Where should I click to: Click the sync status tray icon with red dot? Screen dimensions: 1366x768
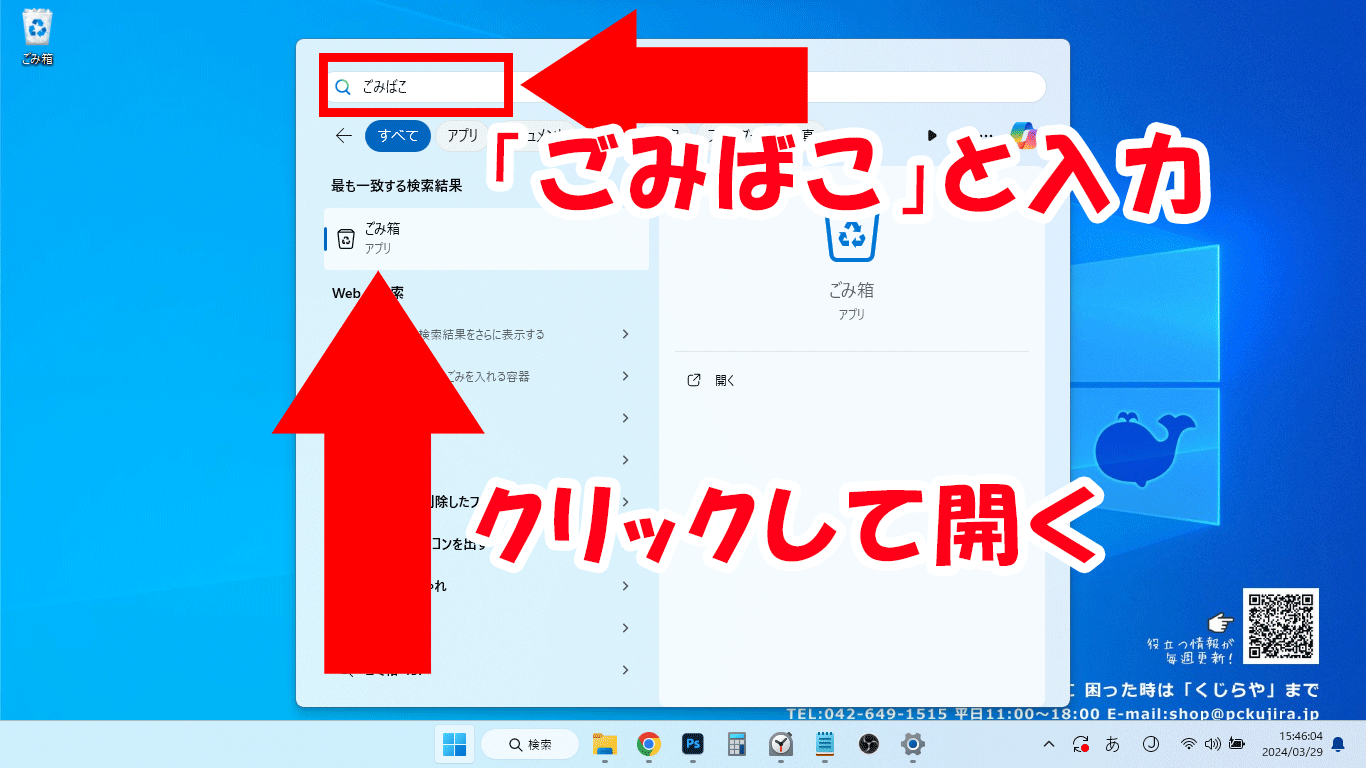(1081, 744)
